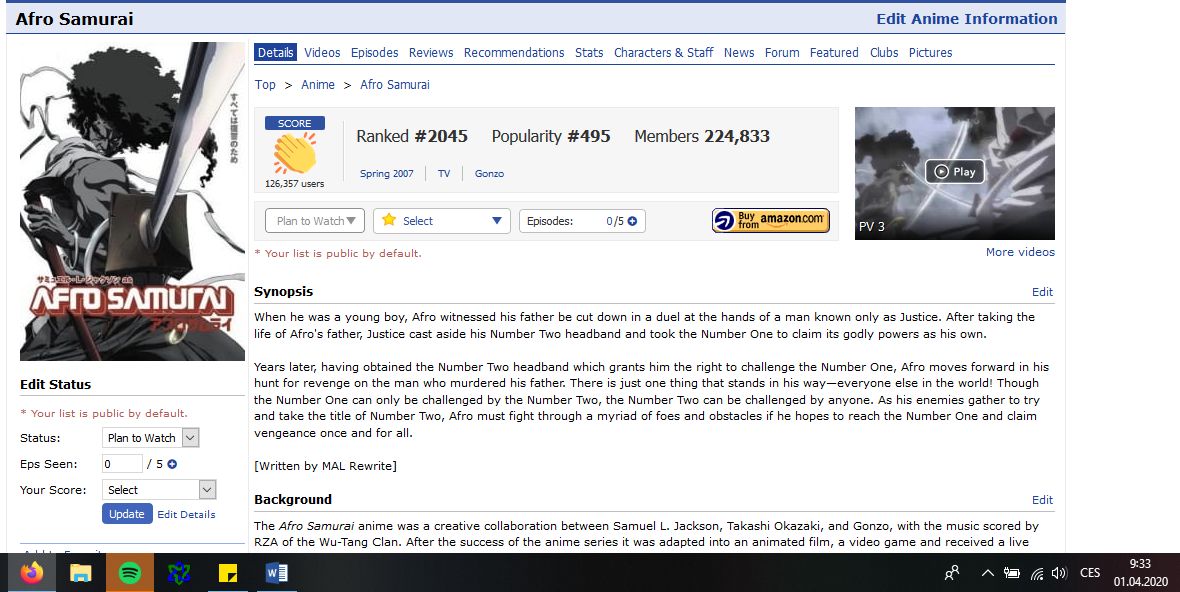Click the Eps Seen input field
The image size is (1180, 592).
(x=123, y=464)
